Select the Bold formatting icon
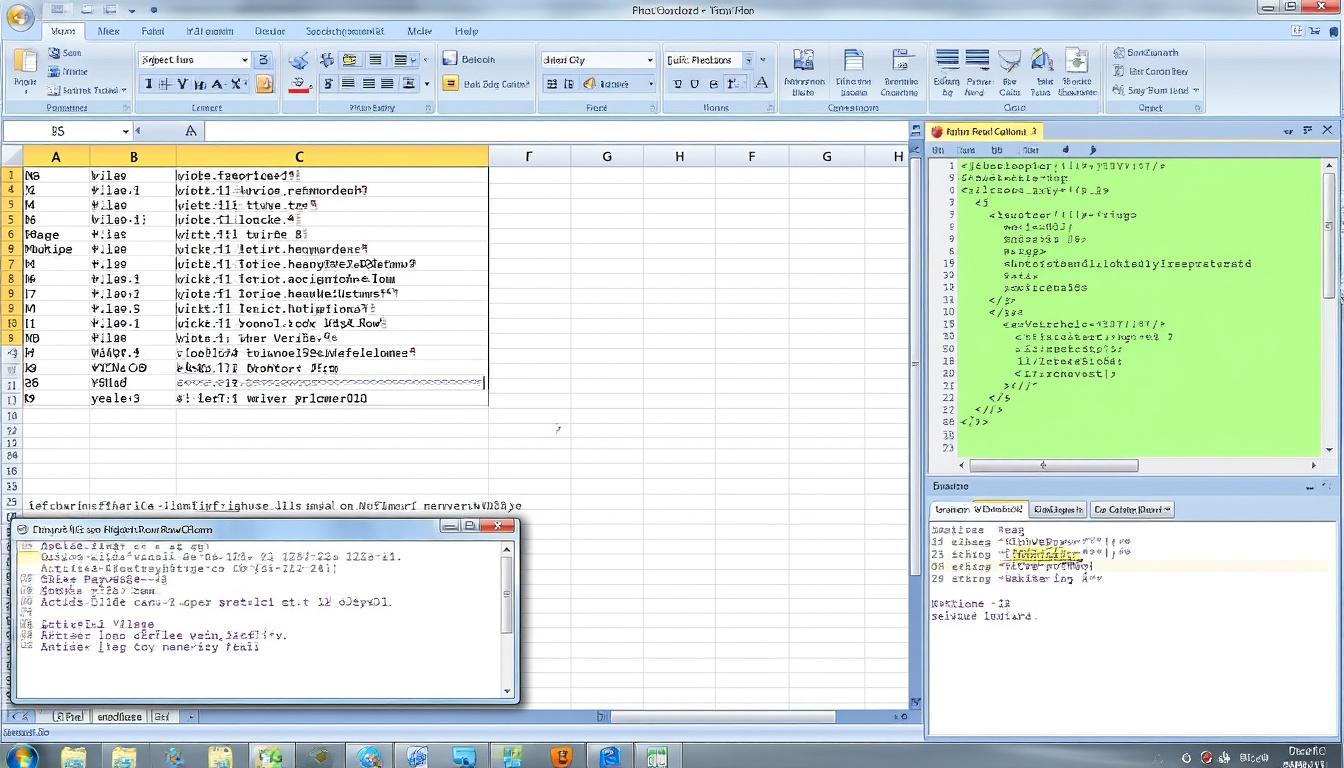1344x768 pixels. (148, 87)
